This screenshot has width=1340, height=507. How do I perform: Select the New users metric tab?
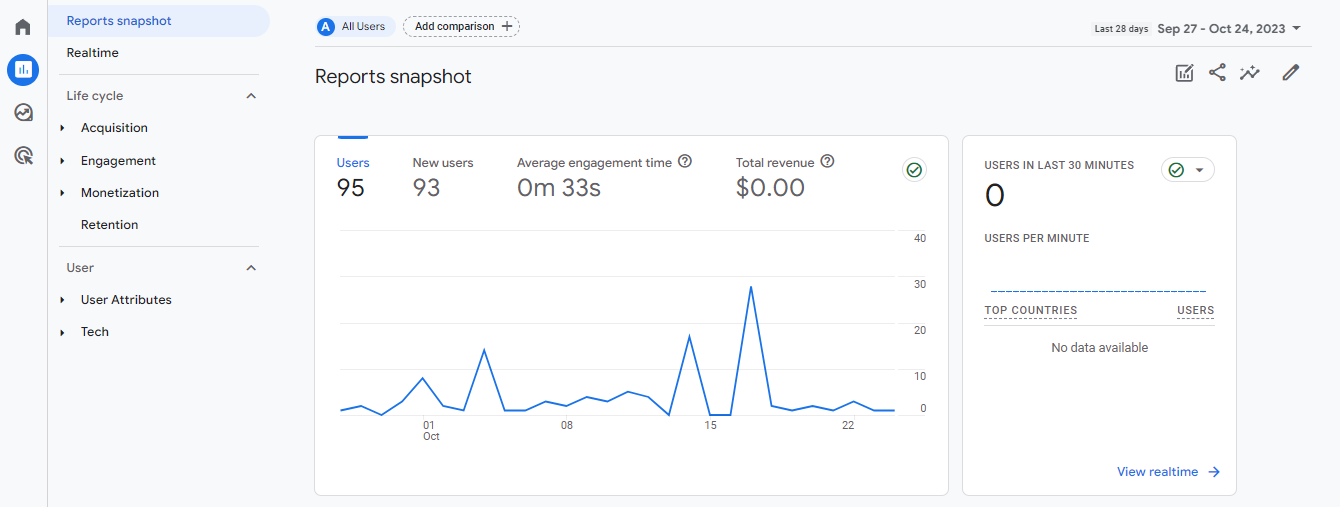(443, 176)
